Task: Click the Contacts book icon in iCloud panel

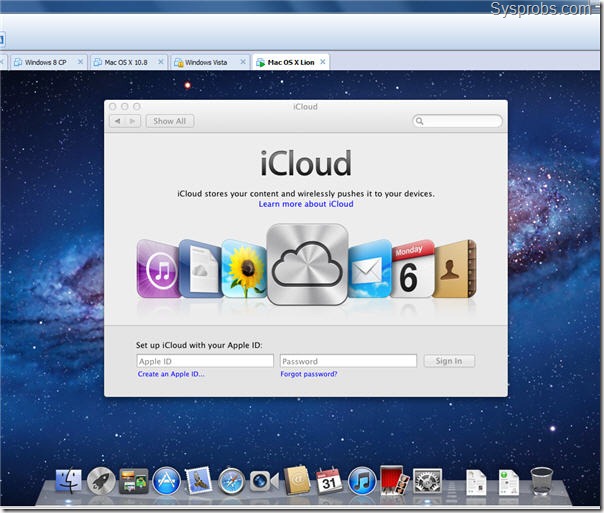Action: 455,269
